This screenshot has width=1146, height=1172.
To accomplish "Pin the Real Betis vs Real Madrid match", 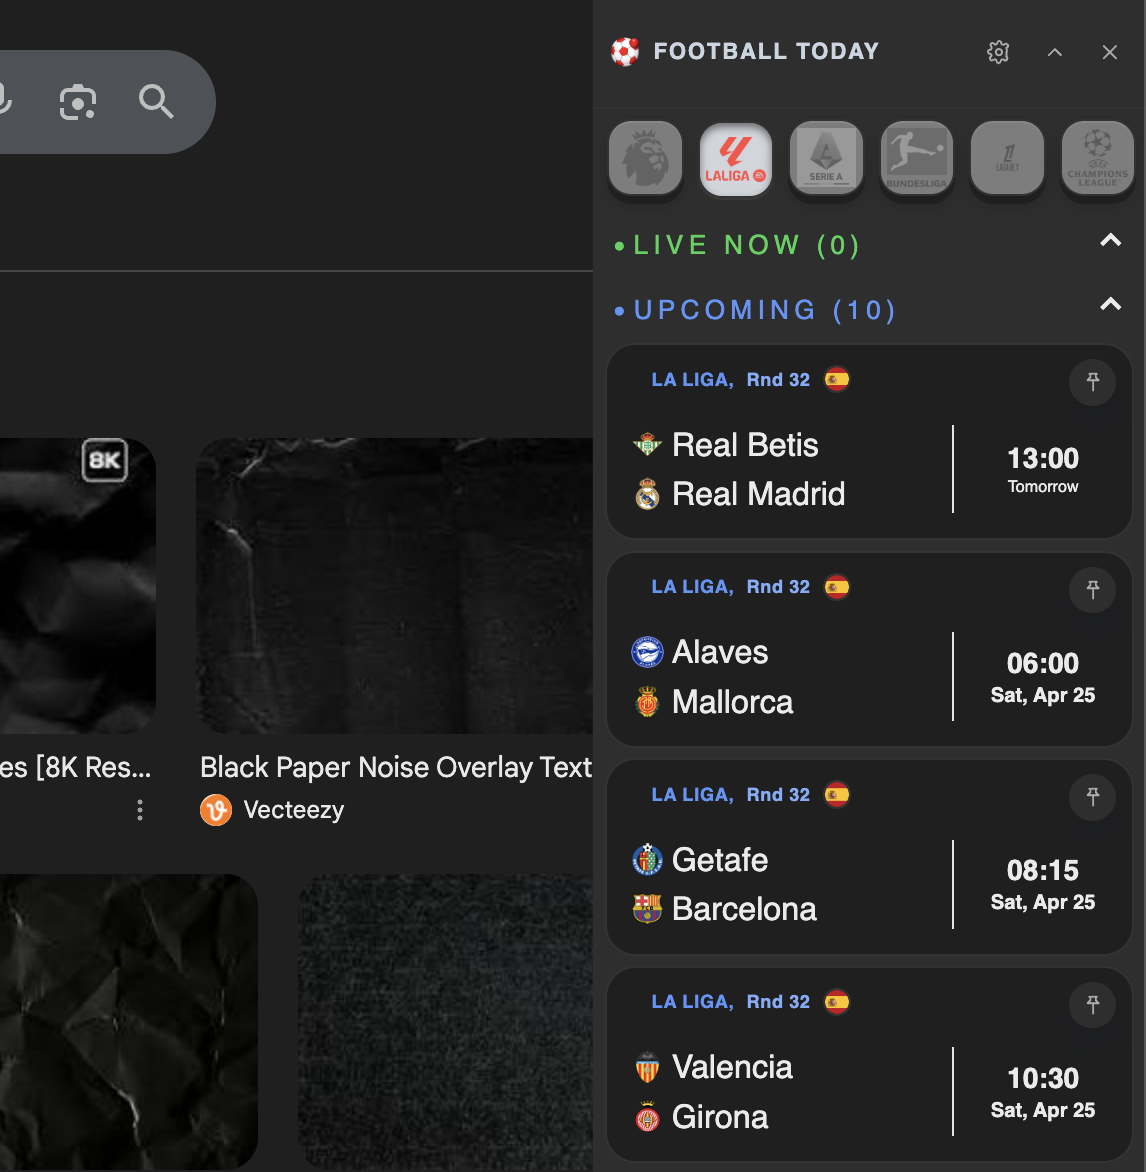I will point(1092,383).
